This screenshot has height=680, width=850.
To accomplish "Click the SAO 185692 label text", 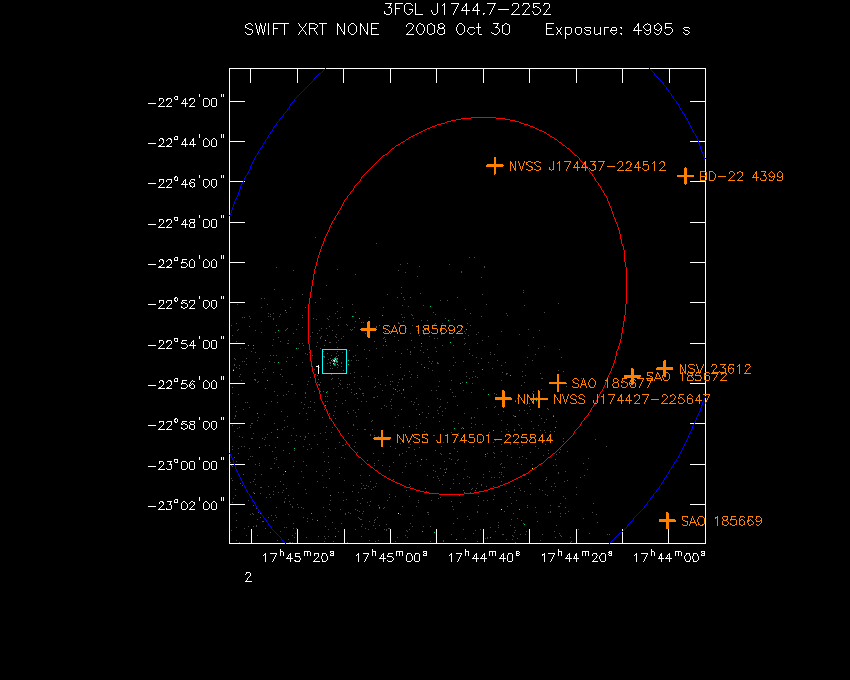I will 423,330.
